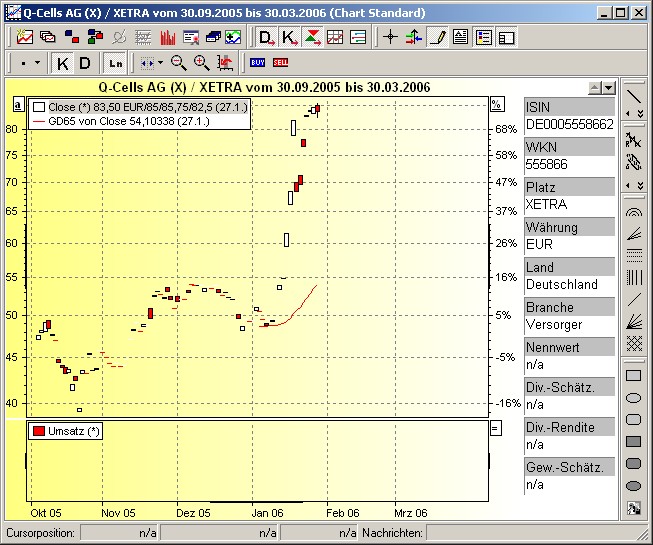The image size is (653, 545).
Task: Click the text document info icon
Action: coord(461,37)
